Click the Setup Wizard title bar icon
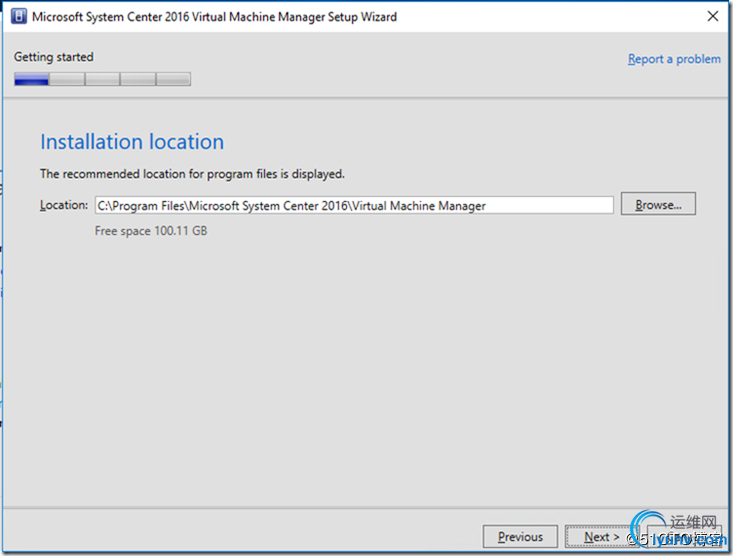Image resolution: width=733 pixels, height=556 pixels. [x=18, y=16]
